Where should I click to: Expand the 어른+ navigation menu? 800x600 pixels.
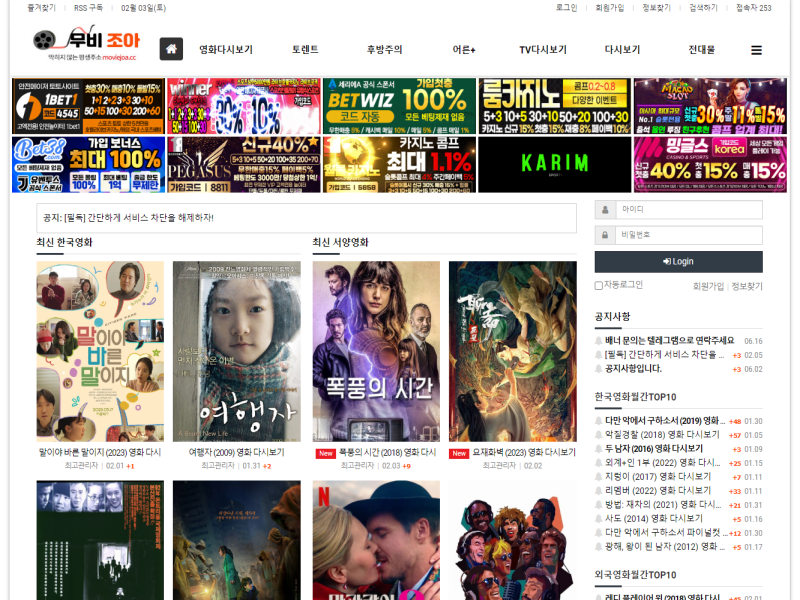pyautogui.click(x=464, y=50)
